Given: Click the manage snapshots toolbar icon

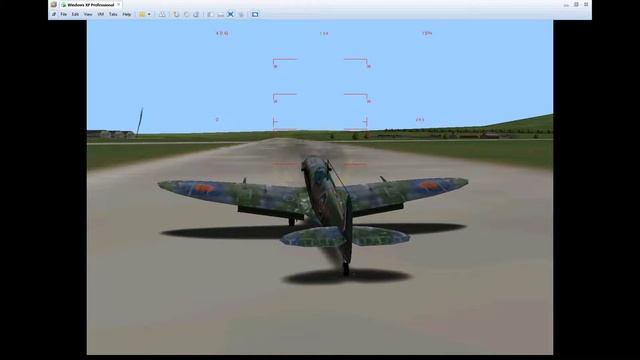Looking at the screenshot, I should pos(196,14).
